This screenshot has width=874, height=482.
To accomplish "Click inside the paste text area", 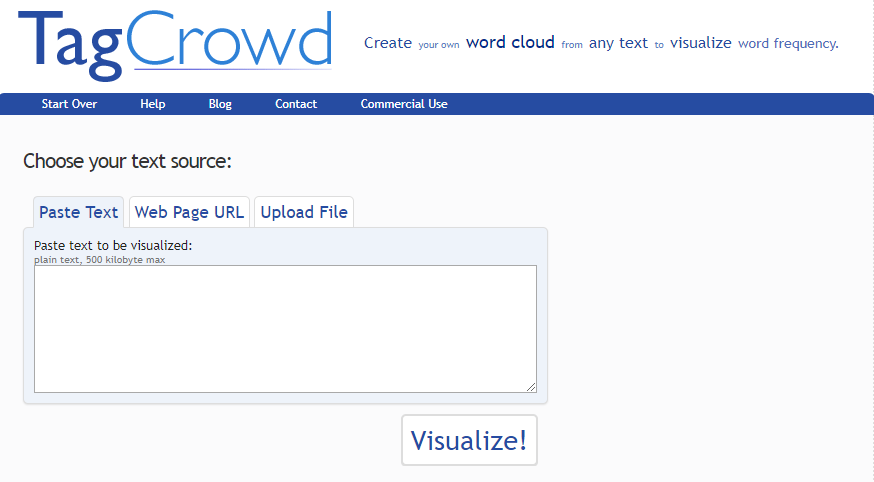I will pos(285,328).
